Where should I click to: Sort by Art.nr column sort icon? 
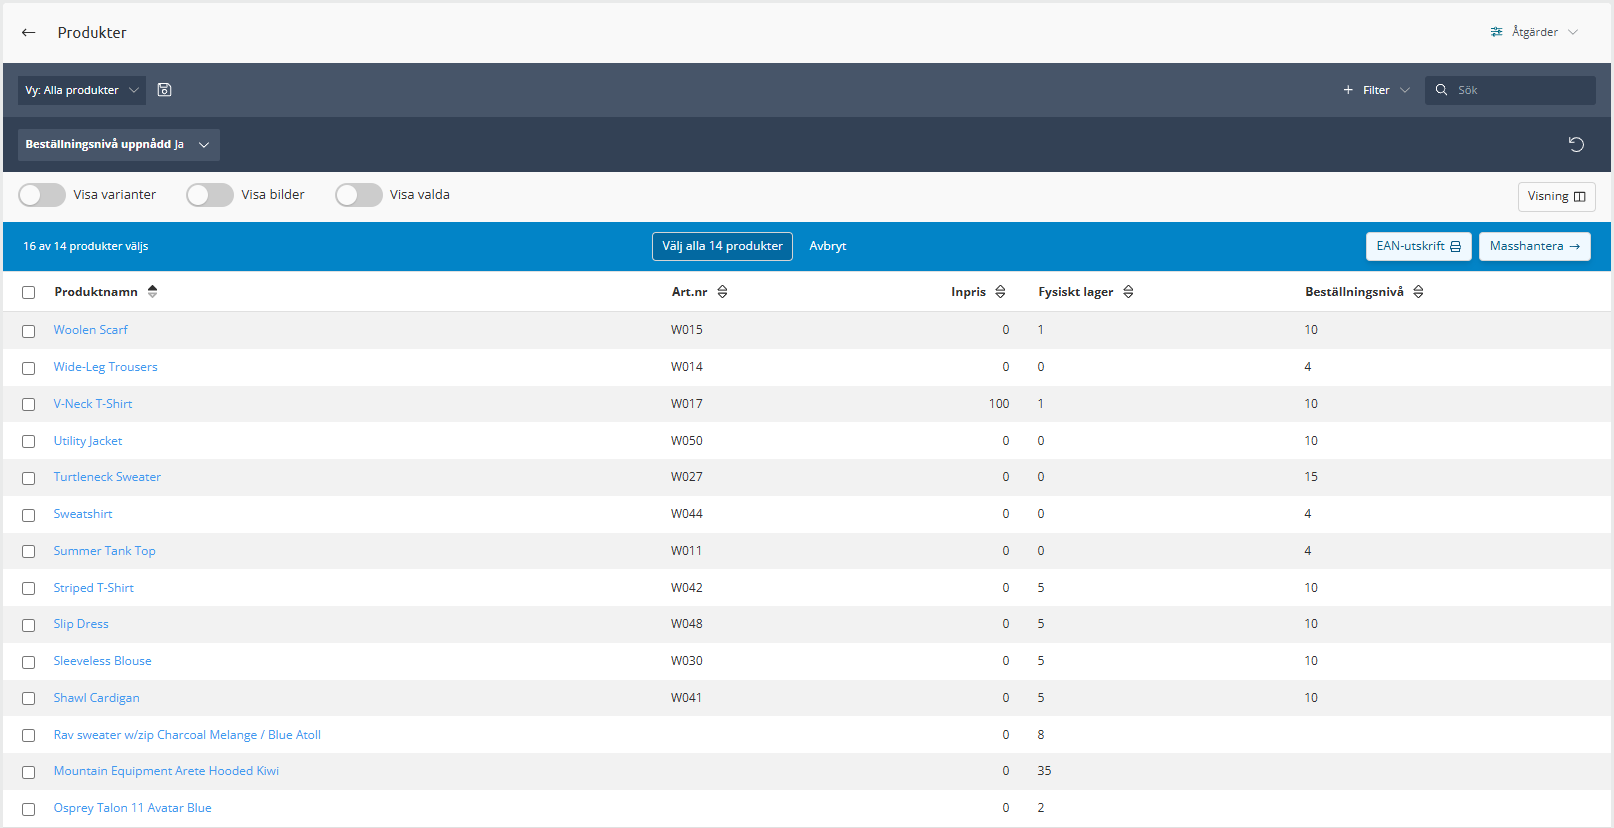pyautogui.click(x=722, y=292)
